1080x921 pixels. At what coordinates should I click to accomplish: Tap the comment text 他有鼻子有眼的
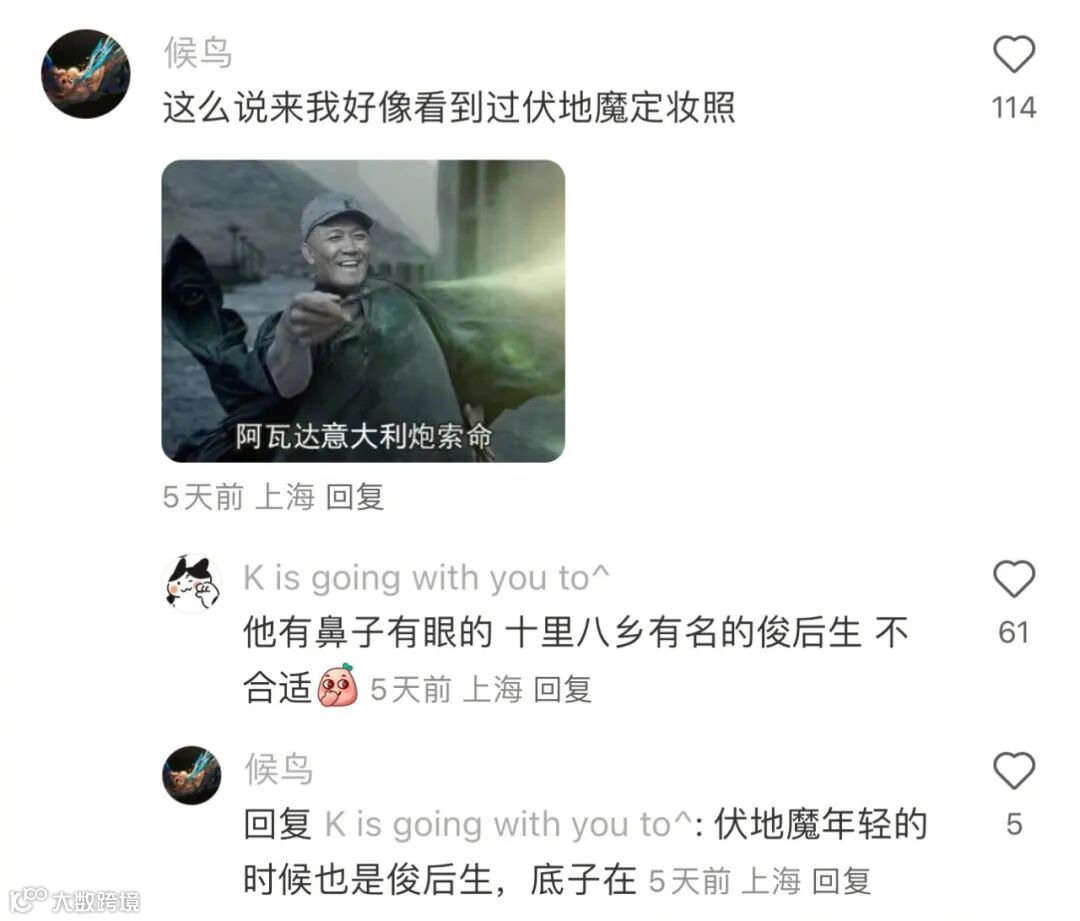tap(368, 632)
